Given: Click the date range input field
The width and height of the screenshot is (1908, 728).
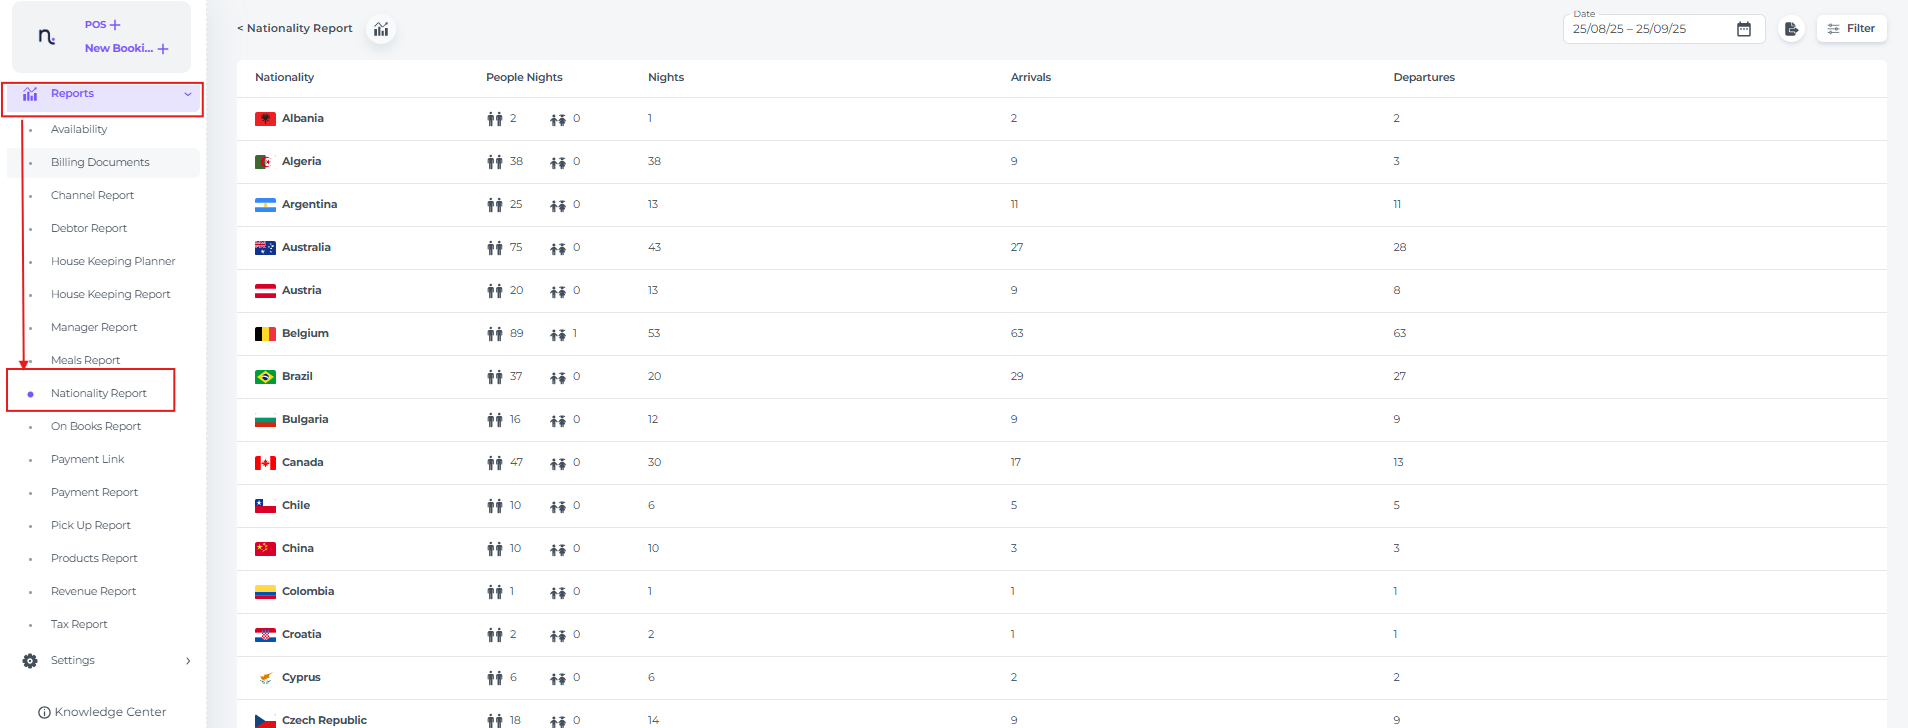Looking at the screenshot, I should (x=1645, y=29).
